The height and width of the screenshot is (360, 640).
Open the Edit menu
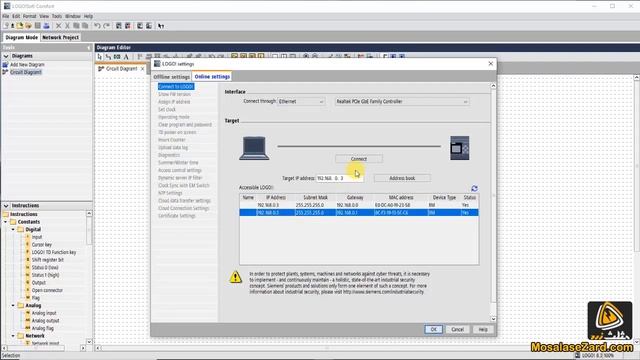tap(16, 16)
